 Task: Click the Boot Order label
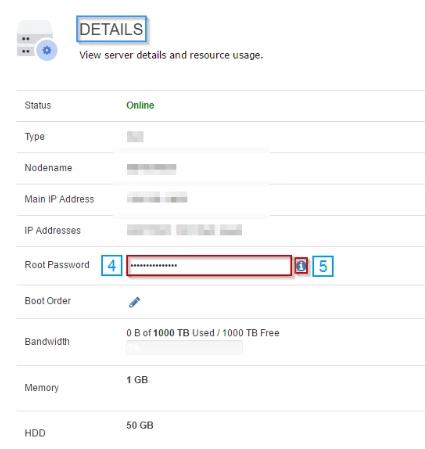click(48, 301)
